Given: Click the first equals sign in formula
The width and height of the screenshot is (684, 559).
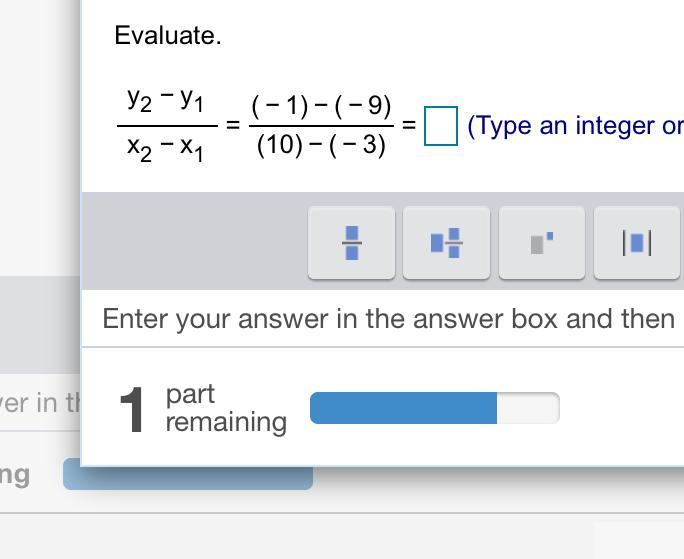Looking at the screenshot, I should point(232,126).
